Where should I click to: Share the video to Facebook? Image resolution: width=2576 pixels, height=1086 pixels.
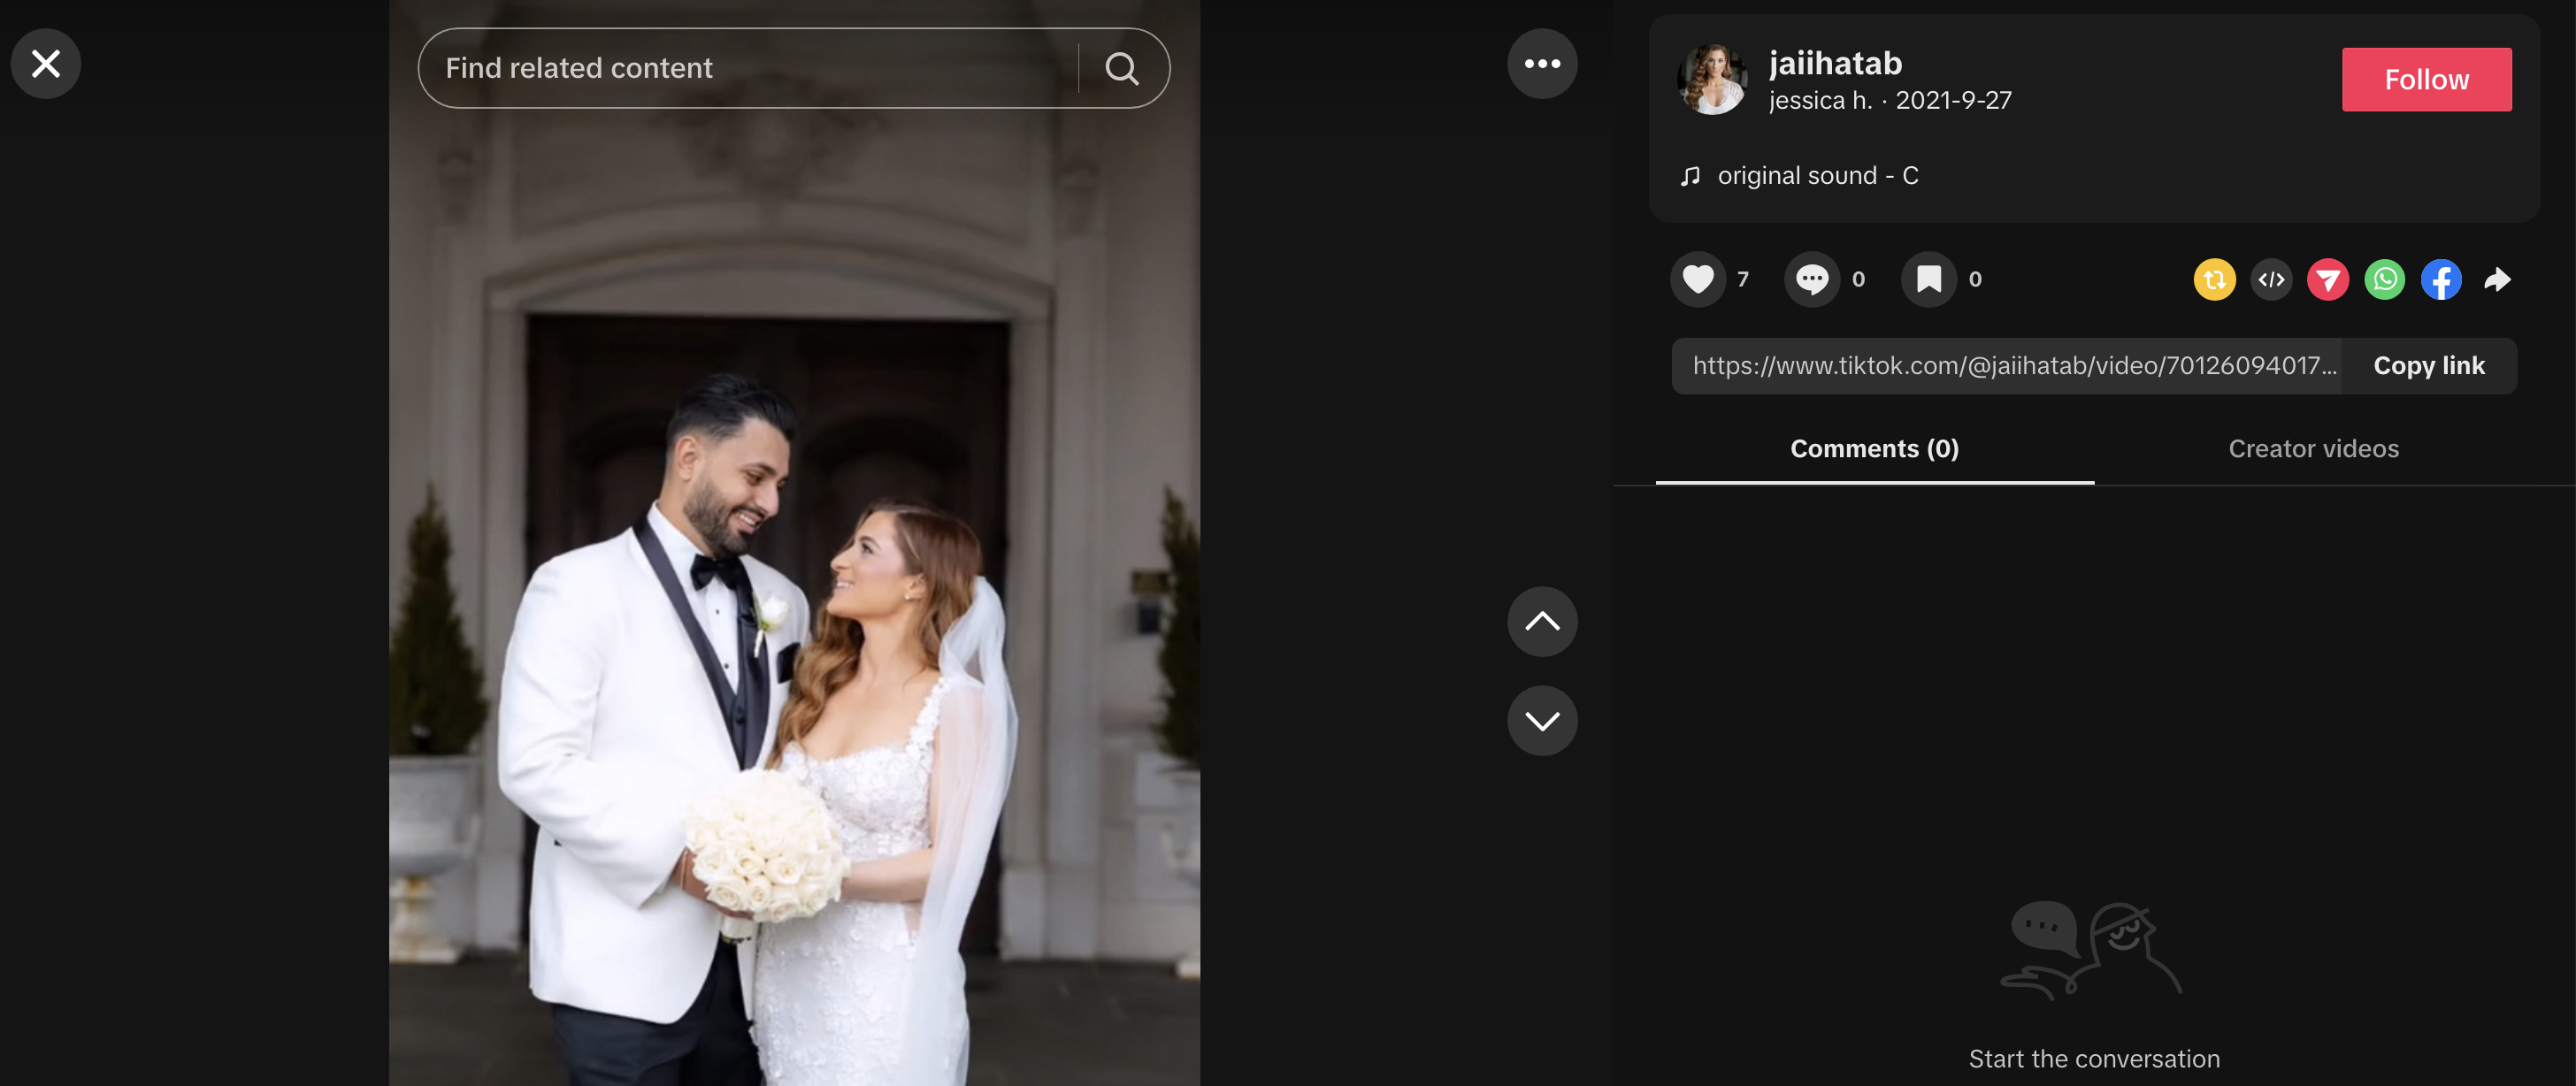pos(2441,279)
